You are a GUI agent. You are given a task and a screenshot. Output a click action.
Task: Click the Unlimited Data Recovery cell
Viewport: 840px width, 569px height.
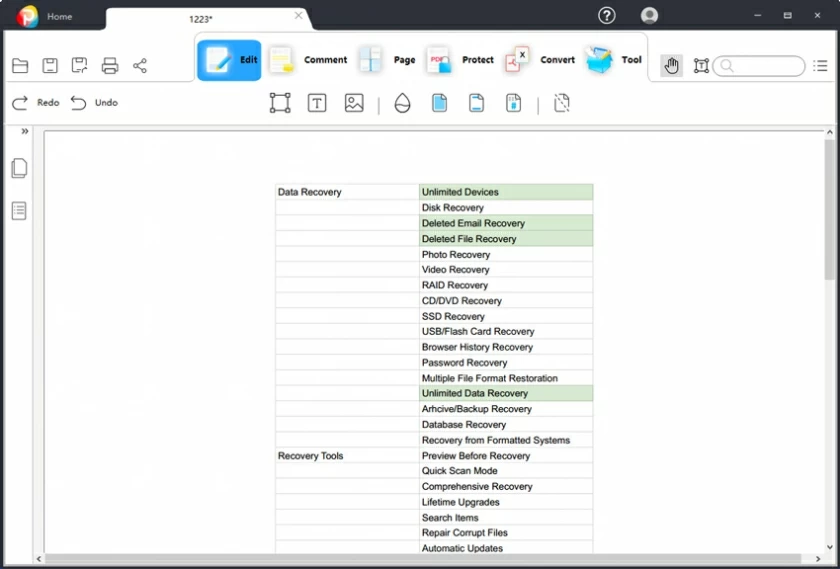click(506, 393)
